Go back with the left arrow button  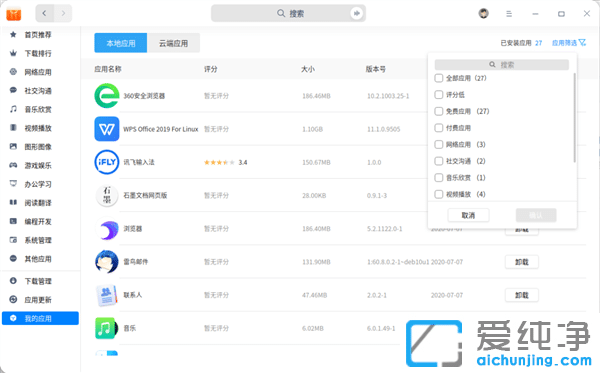44,13
